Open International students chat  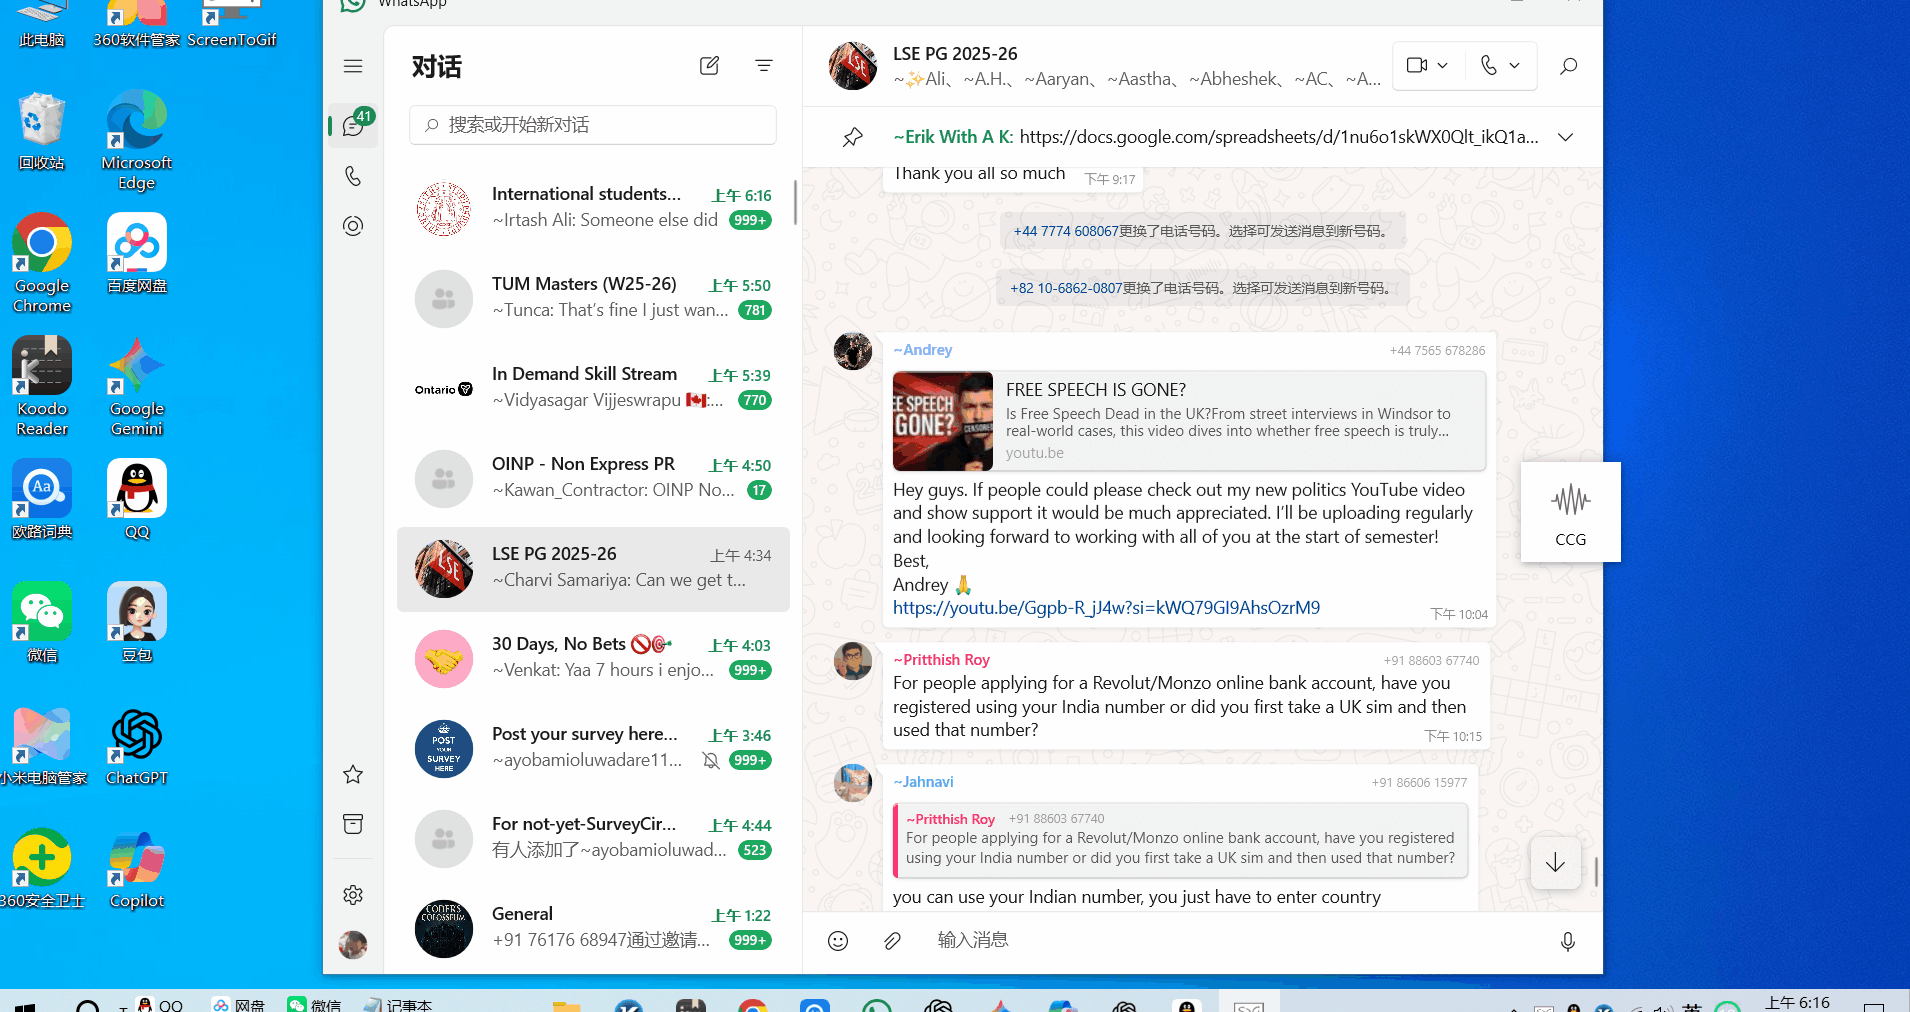(593, 208)
